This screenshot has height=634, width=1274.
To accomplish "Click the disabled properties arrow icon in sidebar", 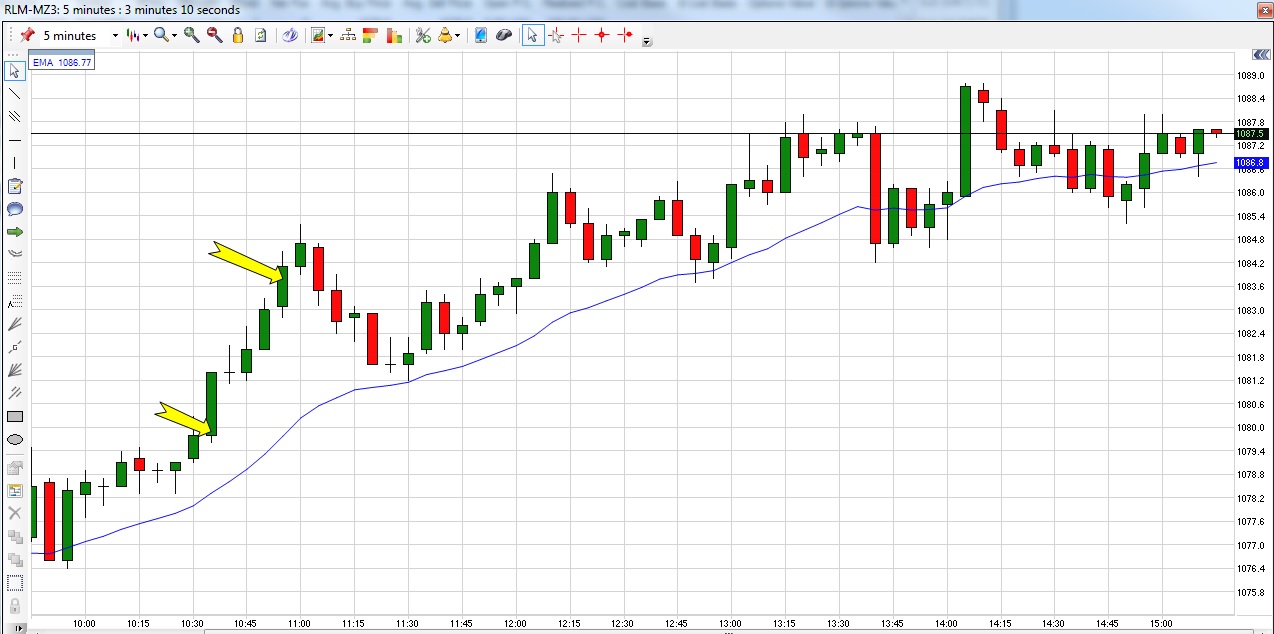I will [x=15, y=467].
